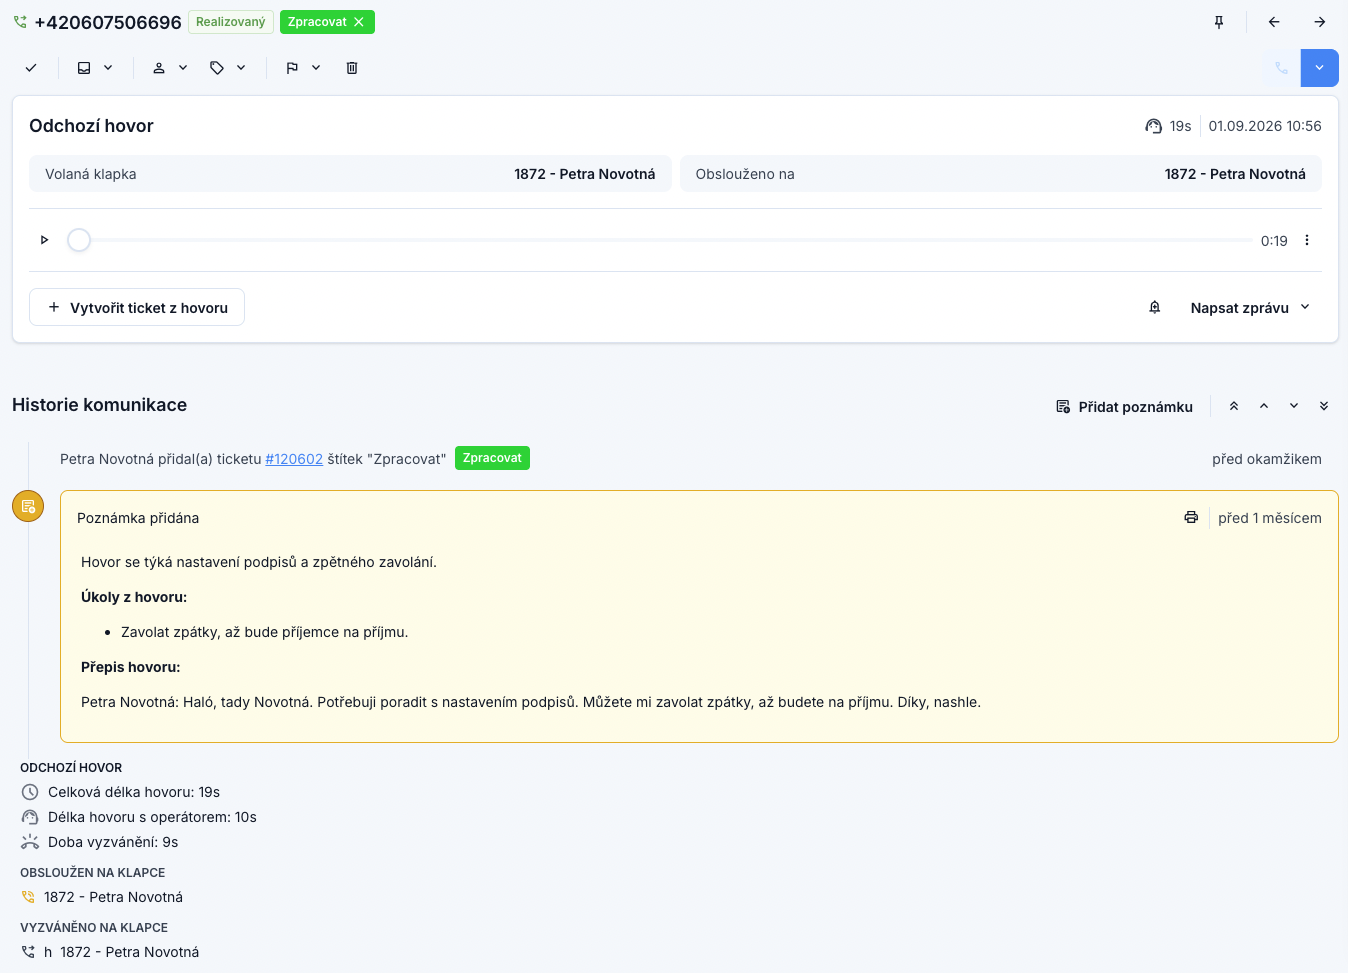
Task: Remove the Zpracovat tag via its X
Action: pos(359,22)
